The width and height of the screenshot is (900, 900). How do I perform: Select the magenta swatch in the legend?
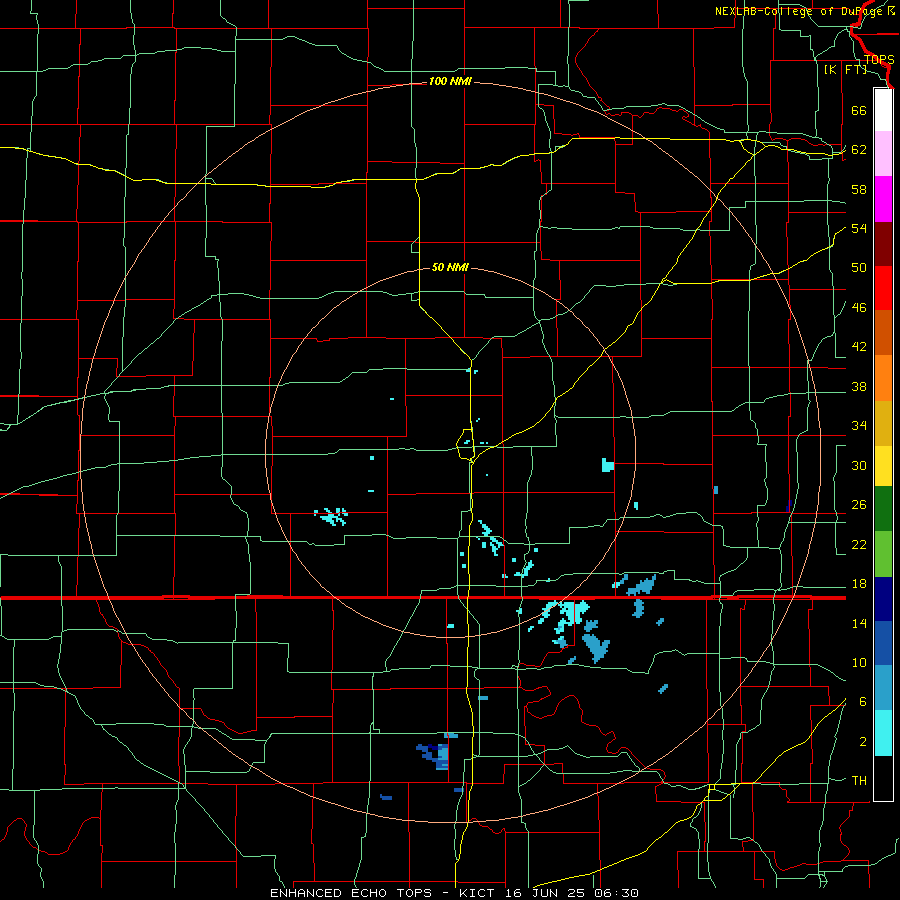[x=883, y=199]
